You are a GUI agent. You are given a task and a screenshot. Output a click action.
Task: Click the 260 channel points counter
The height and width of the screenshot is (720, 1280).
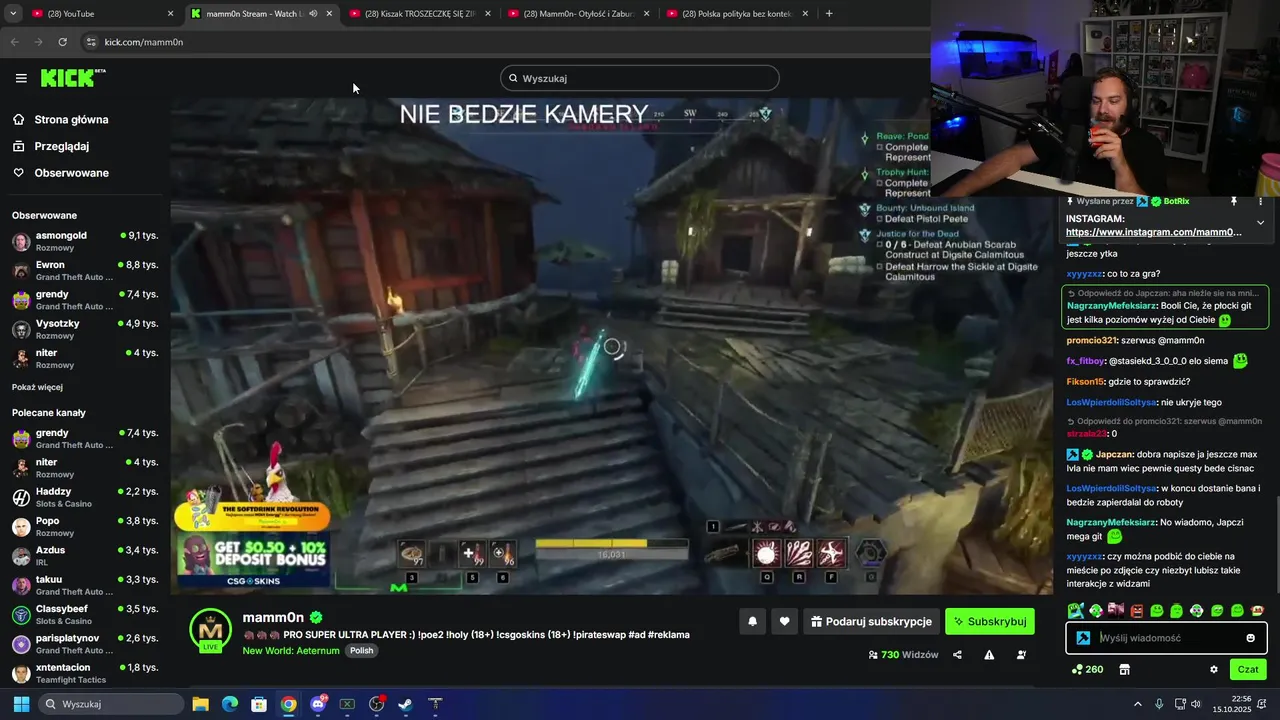(x=1087, y=669)
